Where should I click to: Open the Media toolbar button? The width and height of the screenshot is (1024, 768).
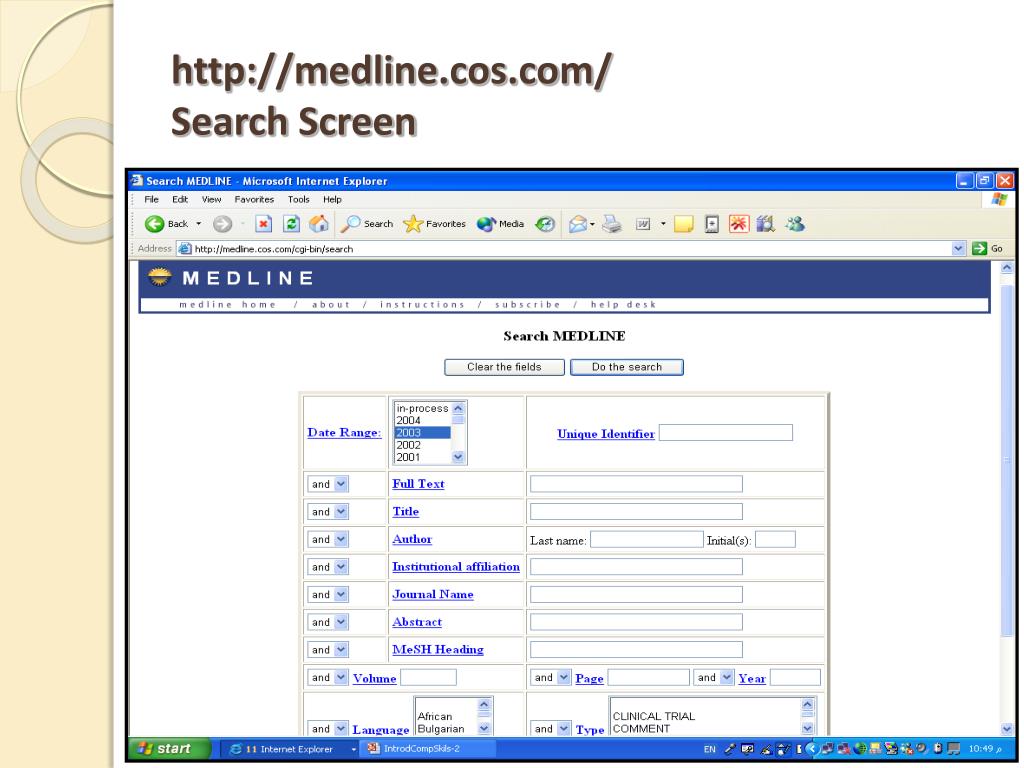pyautogui.click(x=500, y=224)
